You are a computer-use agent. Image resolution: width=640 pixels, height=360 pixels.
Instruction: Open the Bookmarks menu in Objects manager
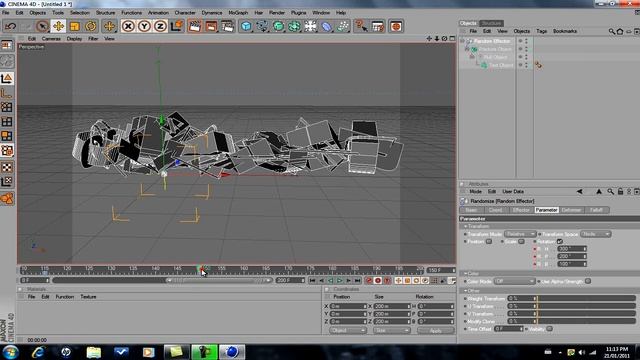565,31
